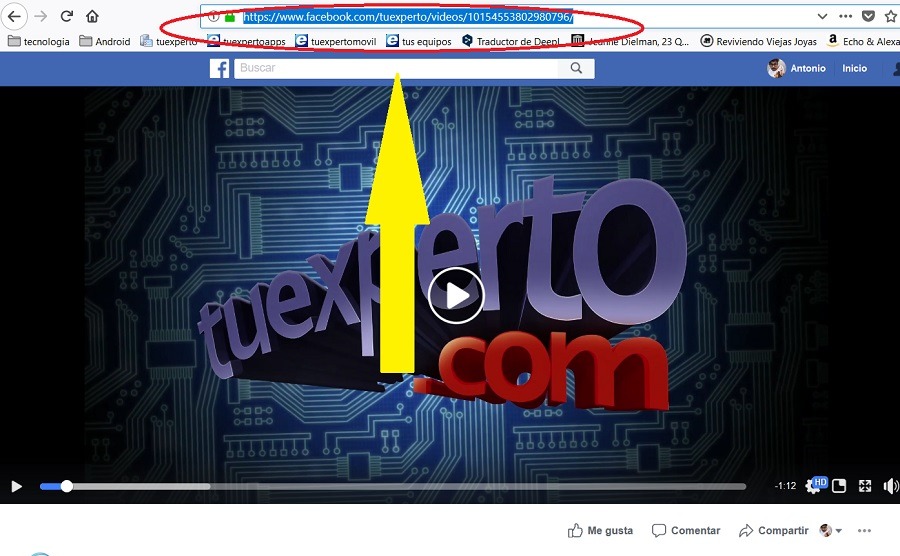900x556 pixels.
Task: Click the remaining time -1:12 label
Action: (x=785, y=486)
